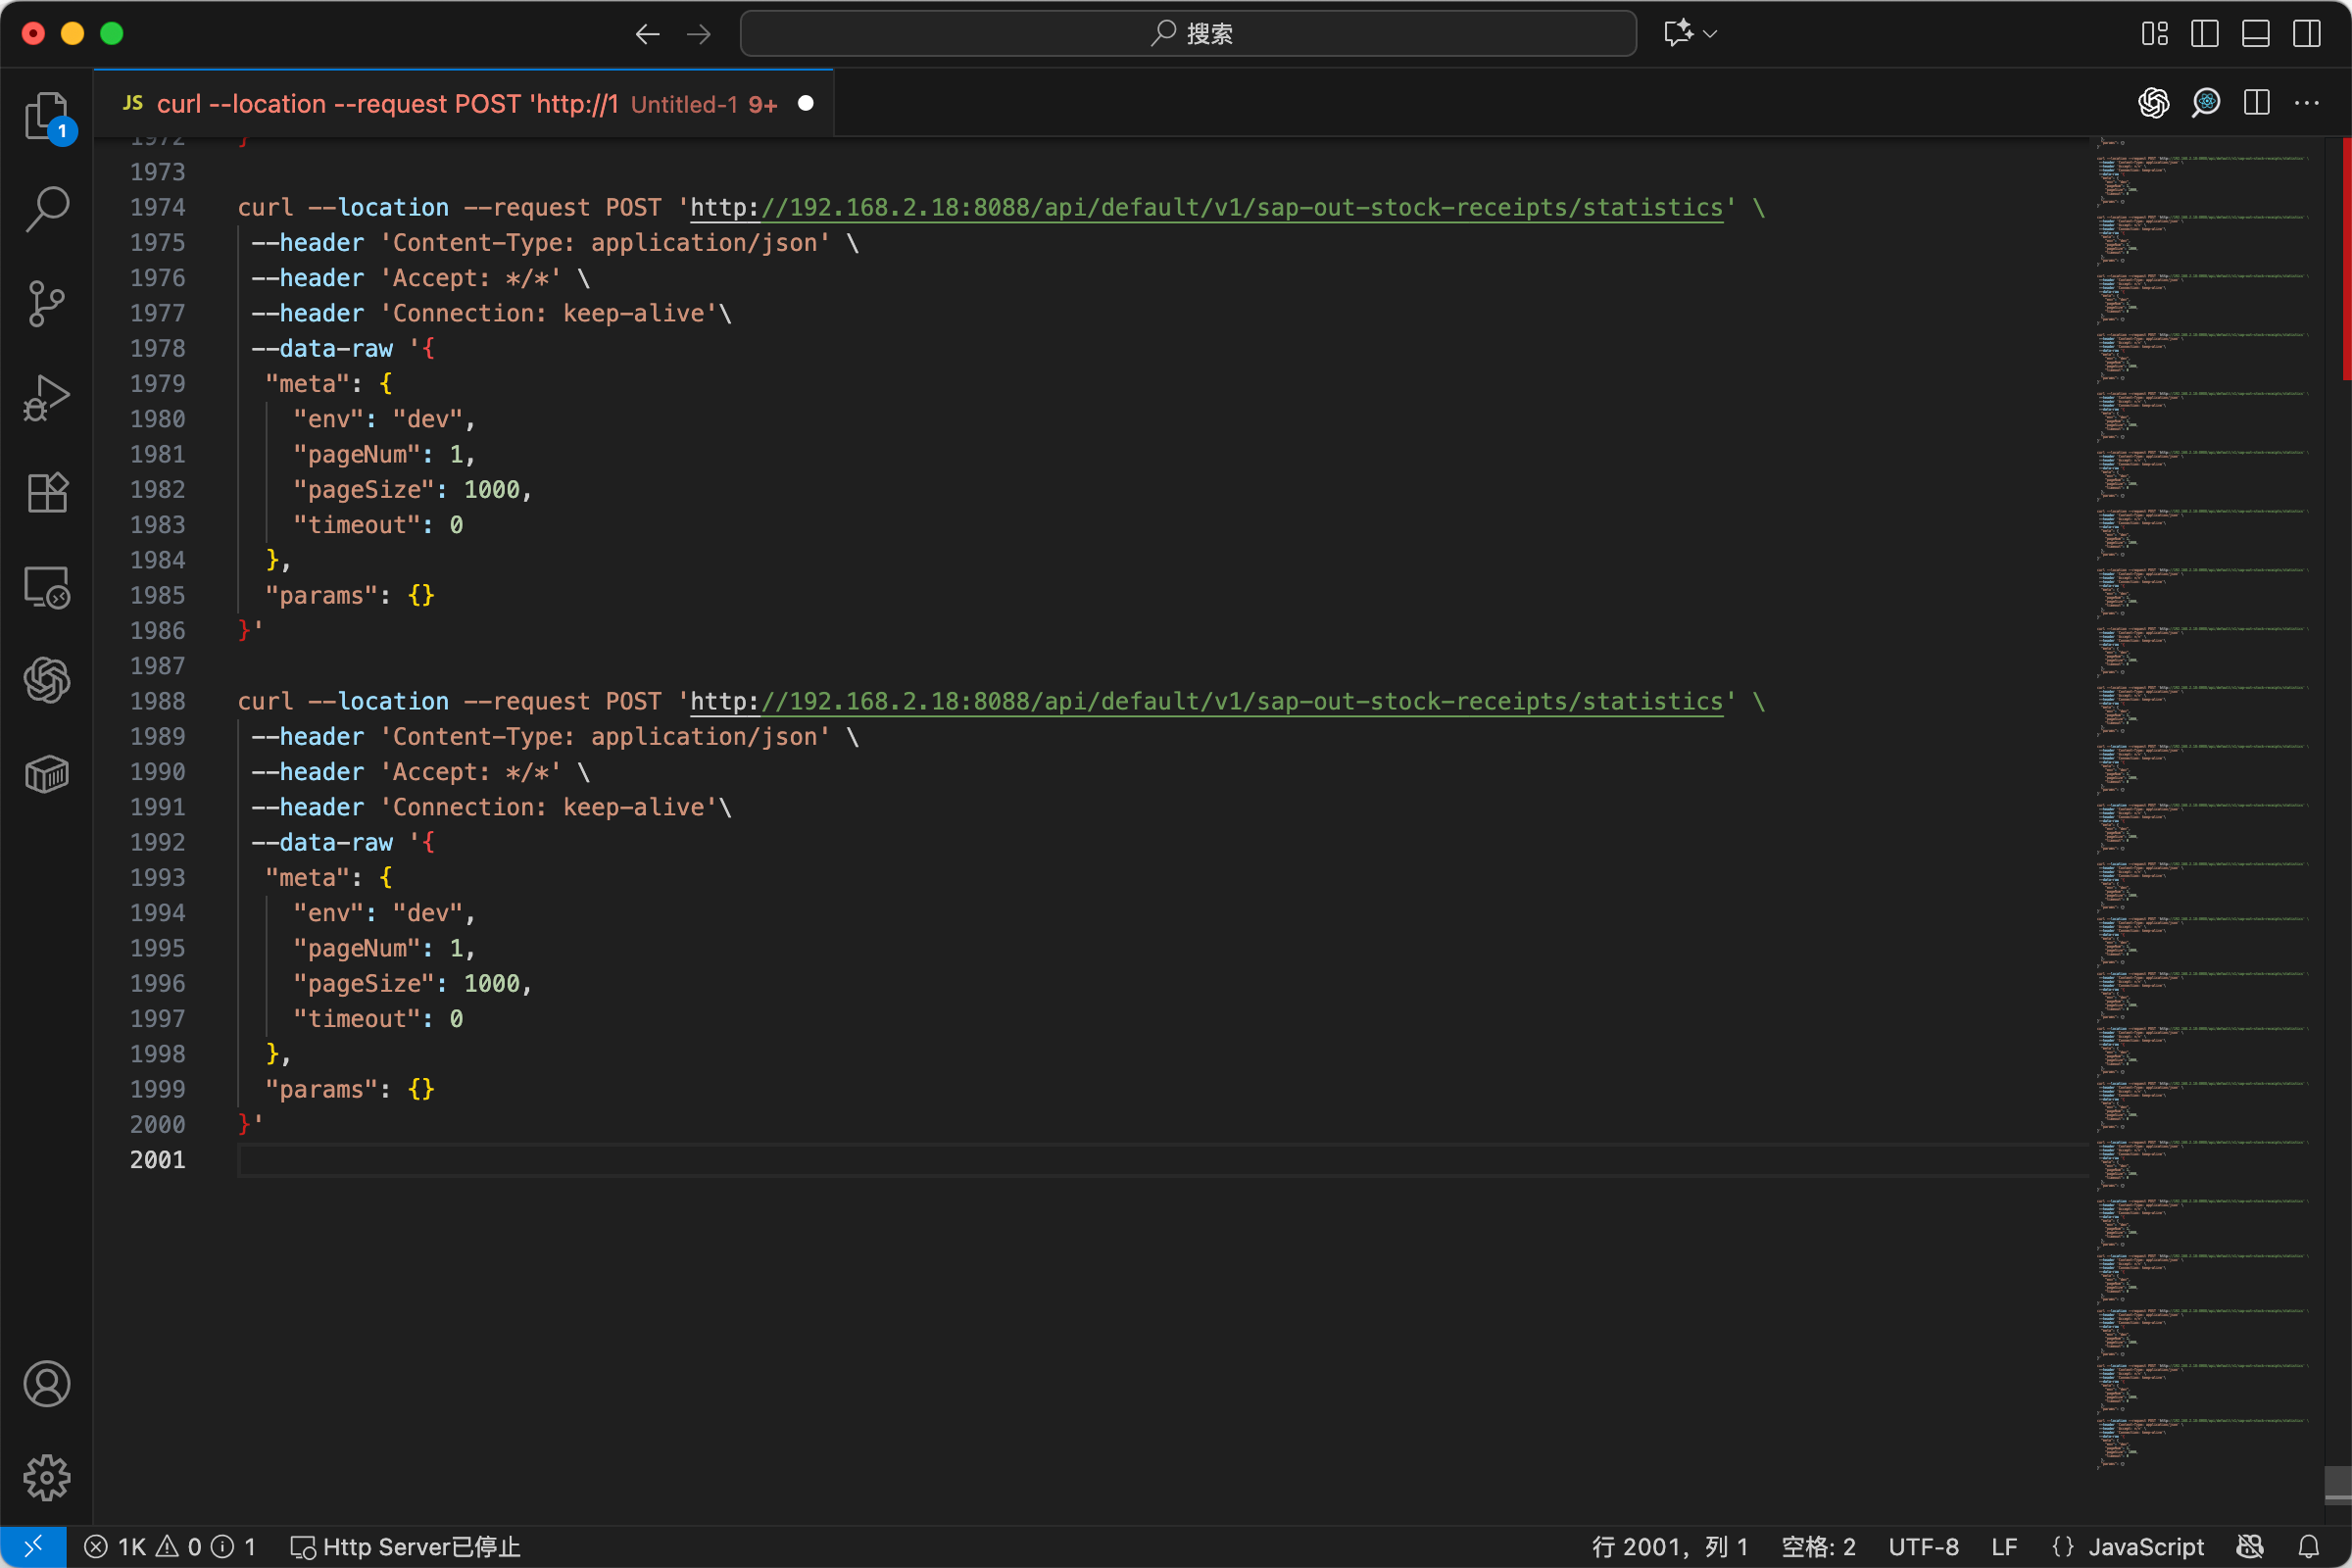The width and height of the screenshot is (2352, 1568).
Task: Open the editor More Actions ellipsis menu
Action: click(2306, 103)
